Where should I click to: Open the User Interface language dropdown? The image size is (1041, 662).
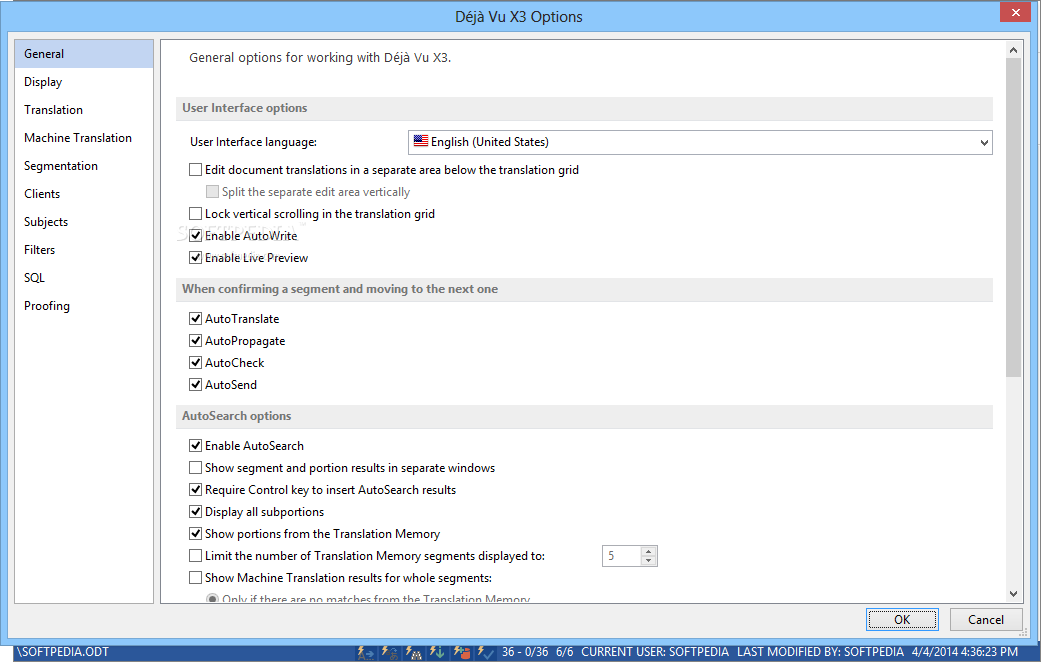700,142
